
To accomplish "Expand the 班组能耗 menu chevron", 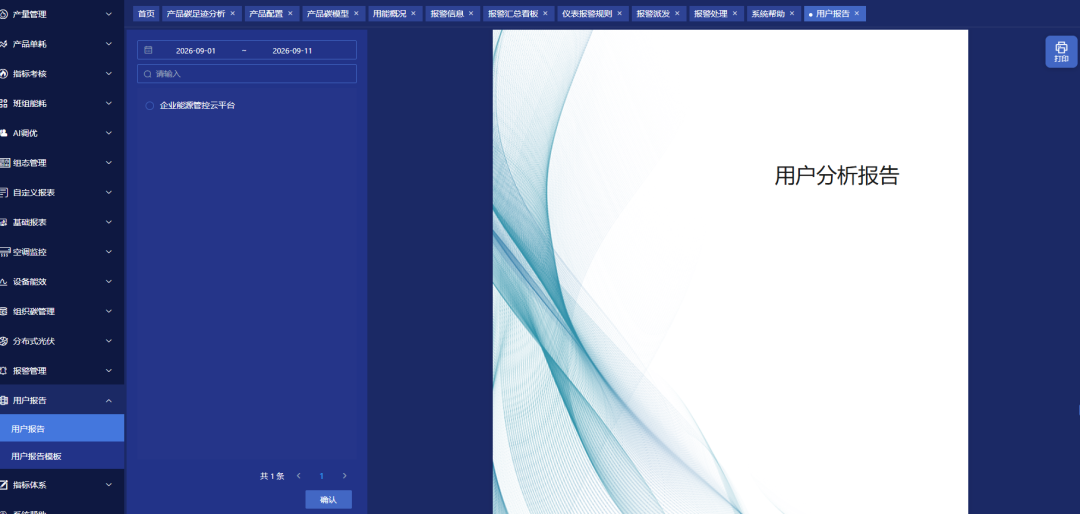I will (x=109, y=103).
